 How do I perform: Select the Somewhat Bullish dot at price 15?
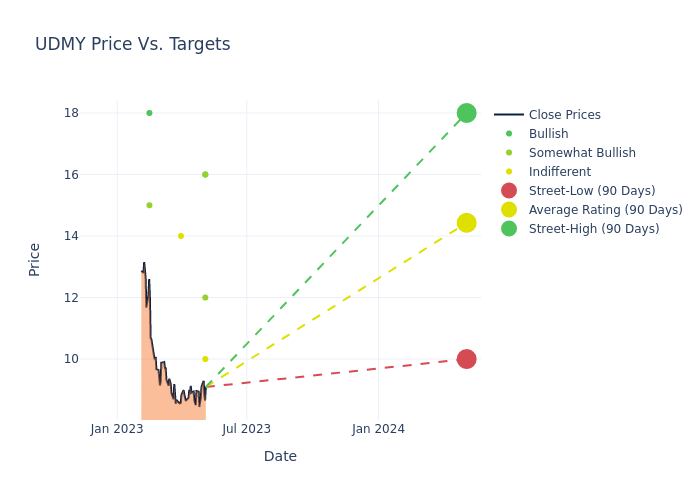pyautogui.click(x=149, y=205)
